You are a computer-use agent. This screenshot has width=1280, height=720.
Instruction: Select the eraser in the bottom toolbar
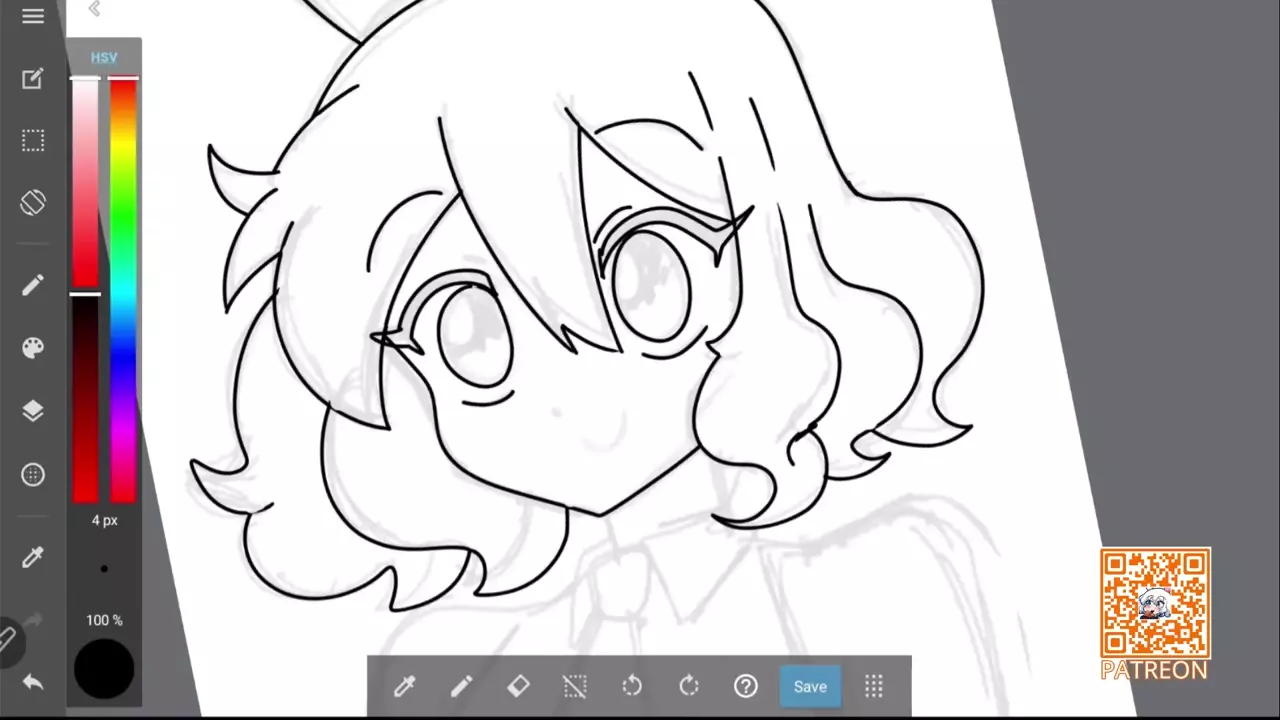pyautogui.click(x=518, y=686)
